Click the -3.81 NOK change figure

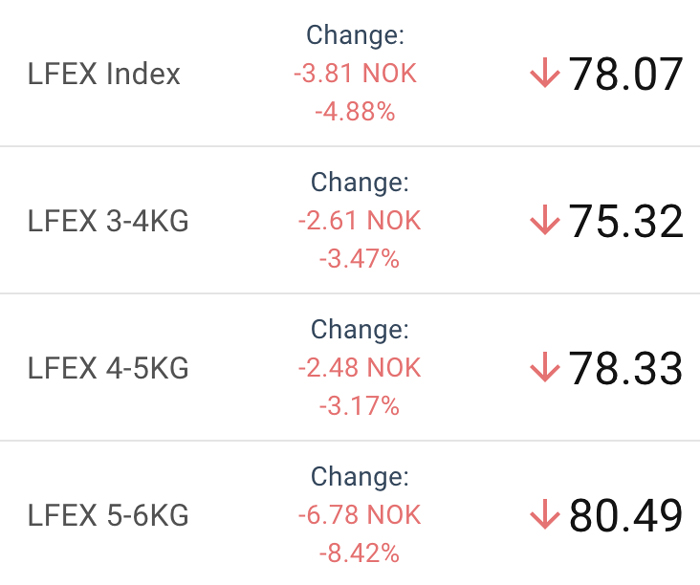[x=355, y=73]
